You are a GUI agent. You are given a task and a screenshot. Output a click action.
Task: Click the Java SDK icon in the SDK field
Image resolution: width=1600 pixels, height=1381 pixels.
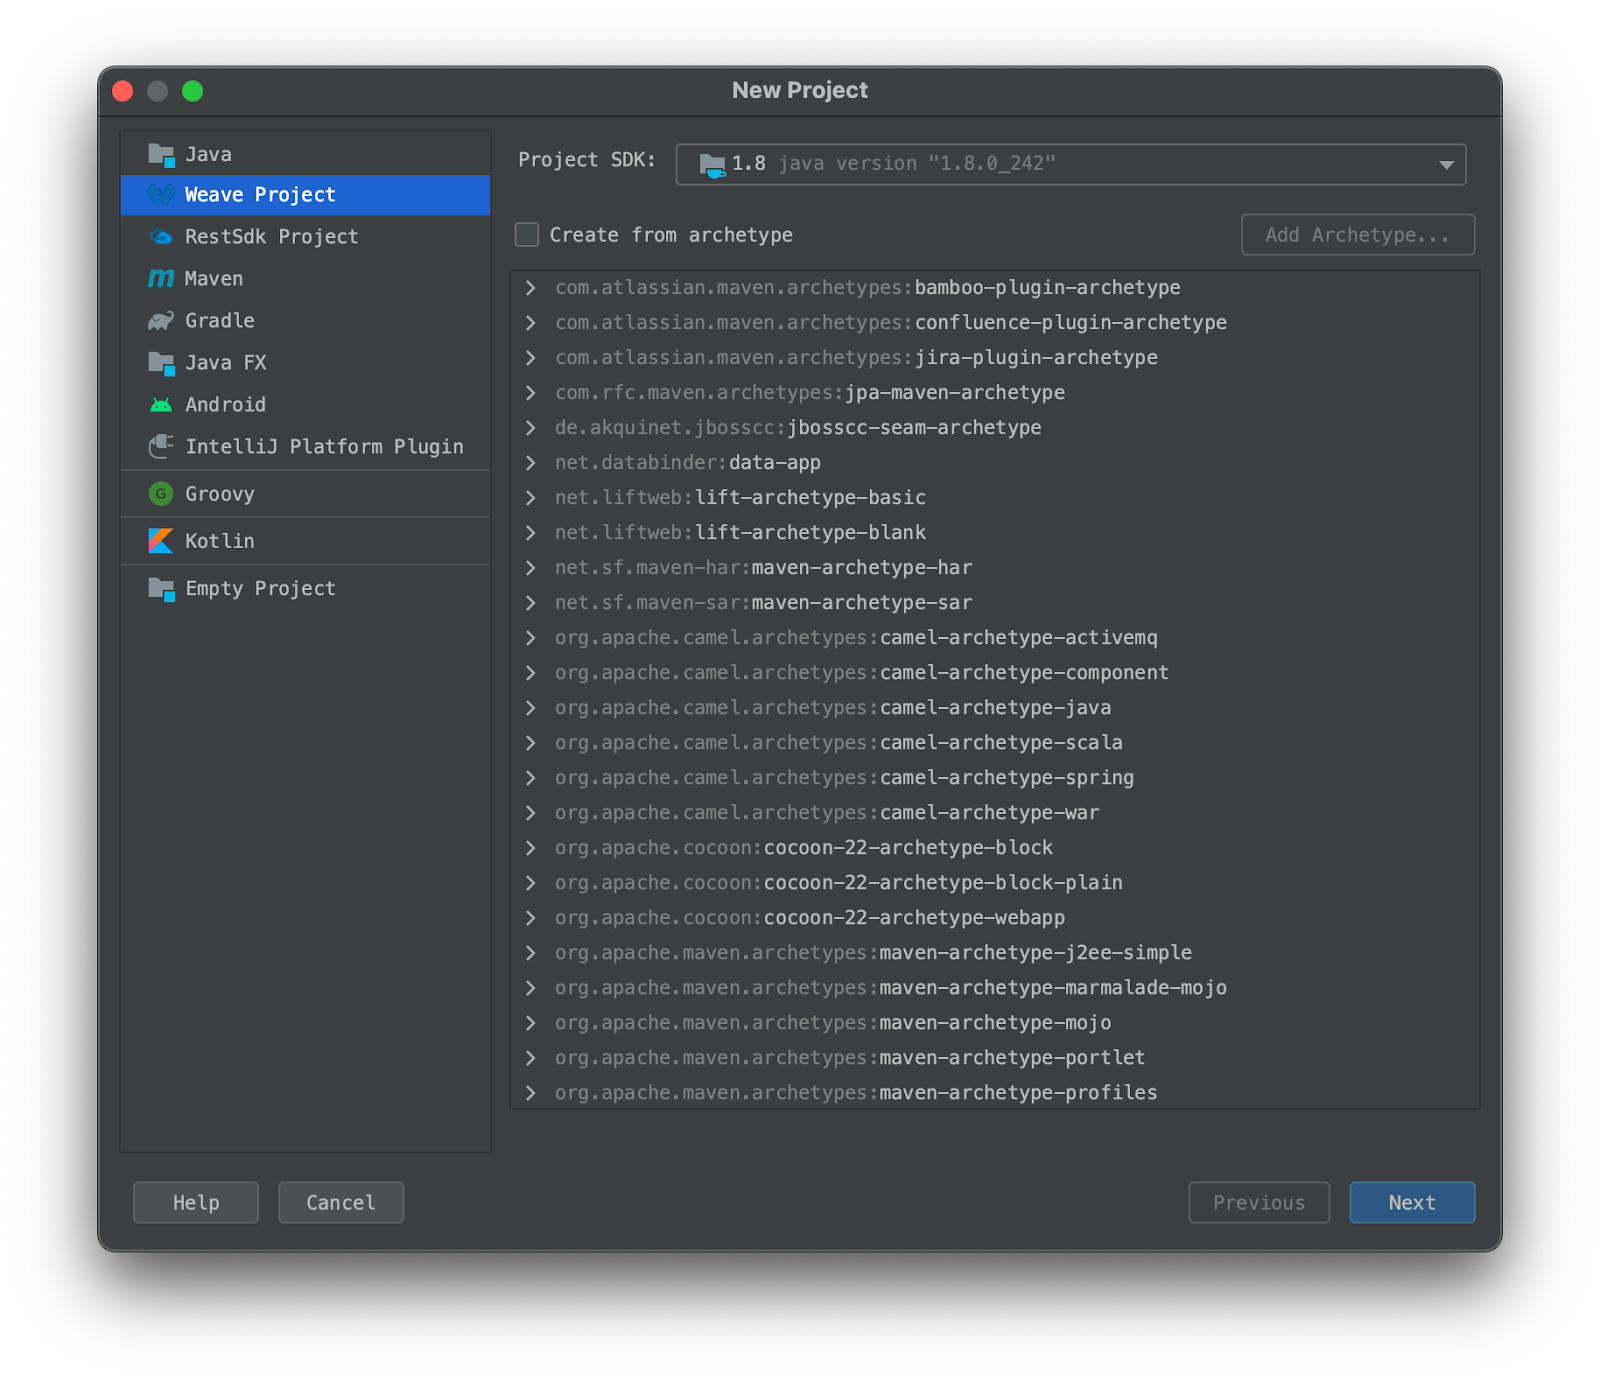pyautogui.click(x=712, y=164)
